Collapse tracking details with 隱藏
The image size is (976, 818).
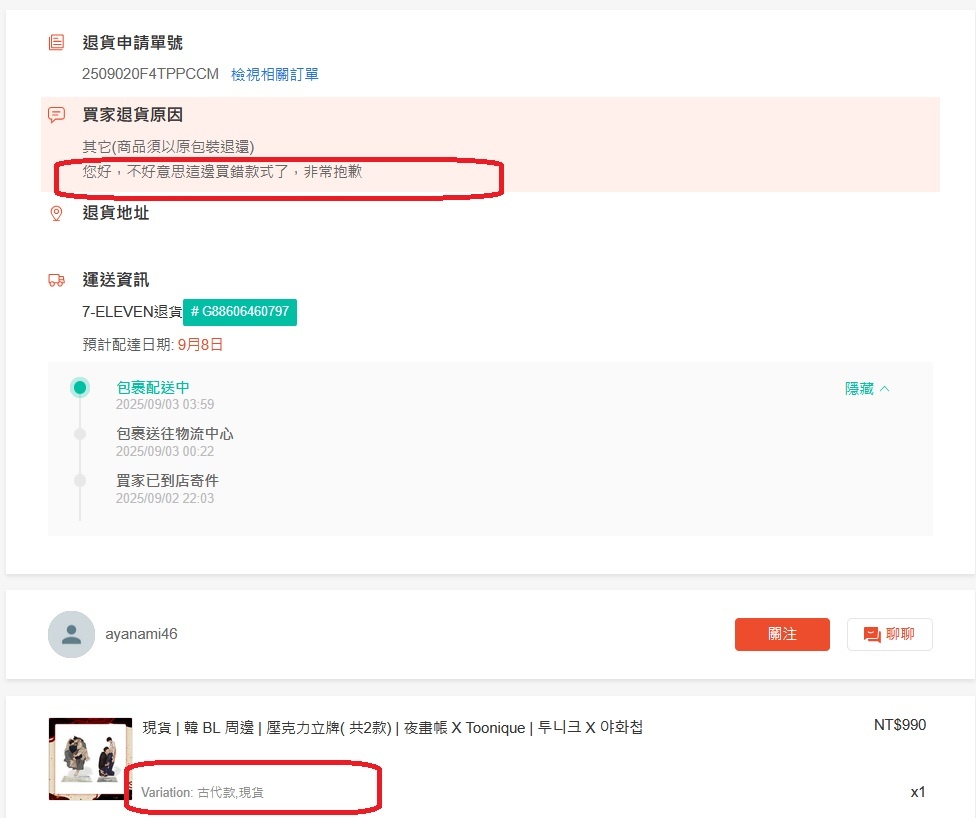pos(867,388)
